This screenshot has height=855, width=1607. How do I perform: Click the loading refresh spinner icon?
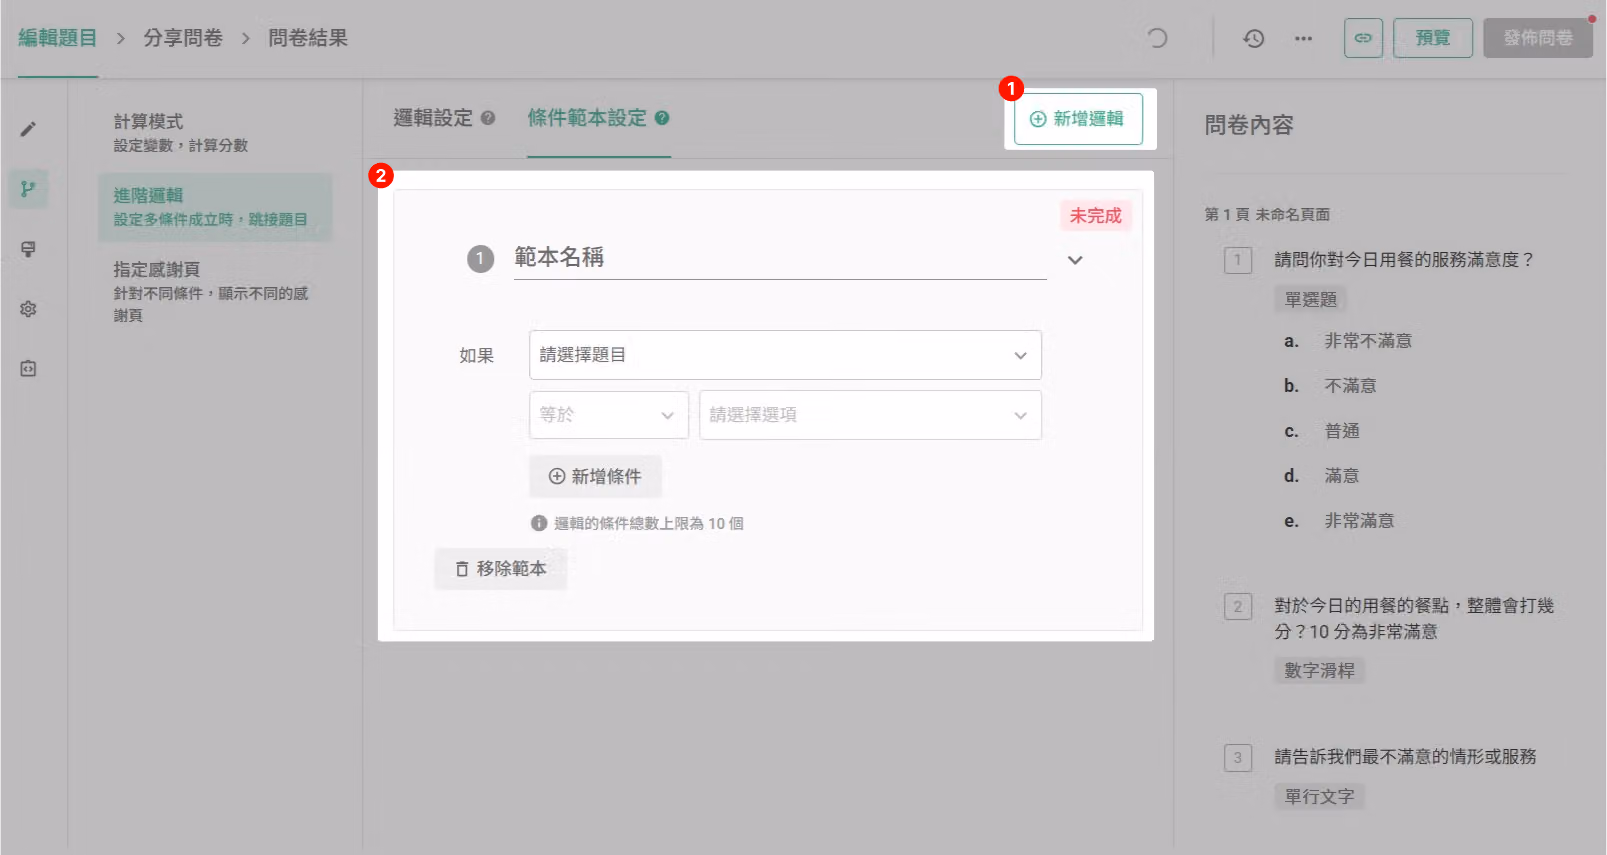(x=1157, y=38)
